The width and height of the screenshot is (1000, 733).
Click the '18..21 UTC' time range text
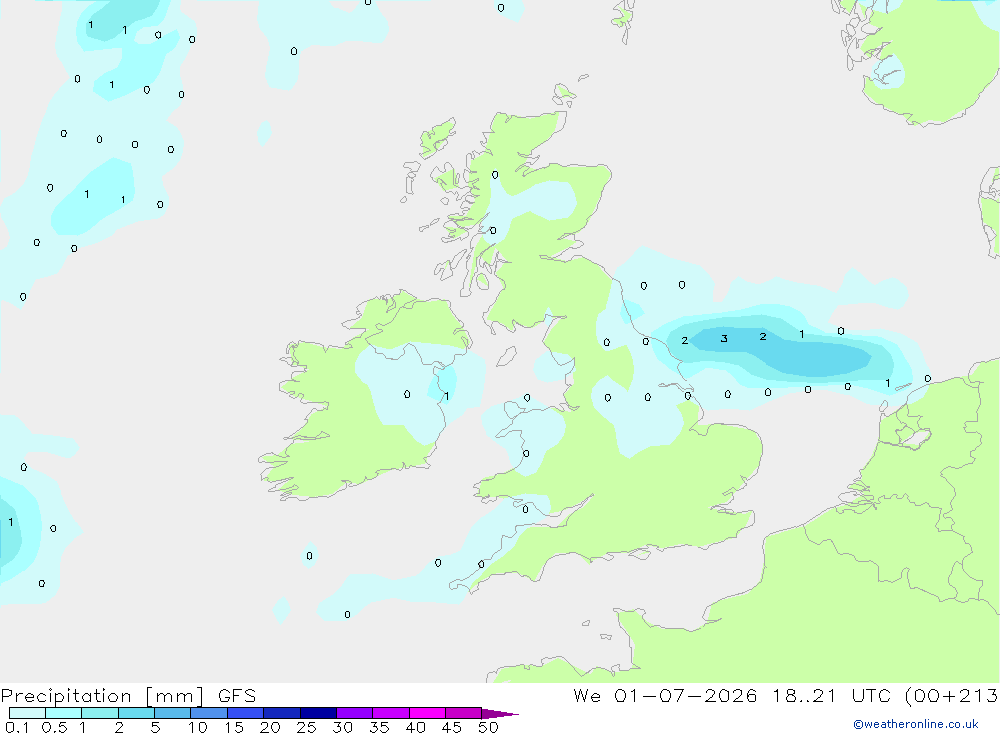click(x=832, y=695)
